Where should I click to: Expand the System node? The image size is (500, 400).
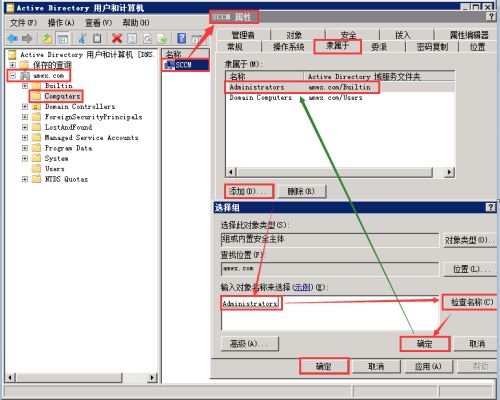pos(25,158)
